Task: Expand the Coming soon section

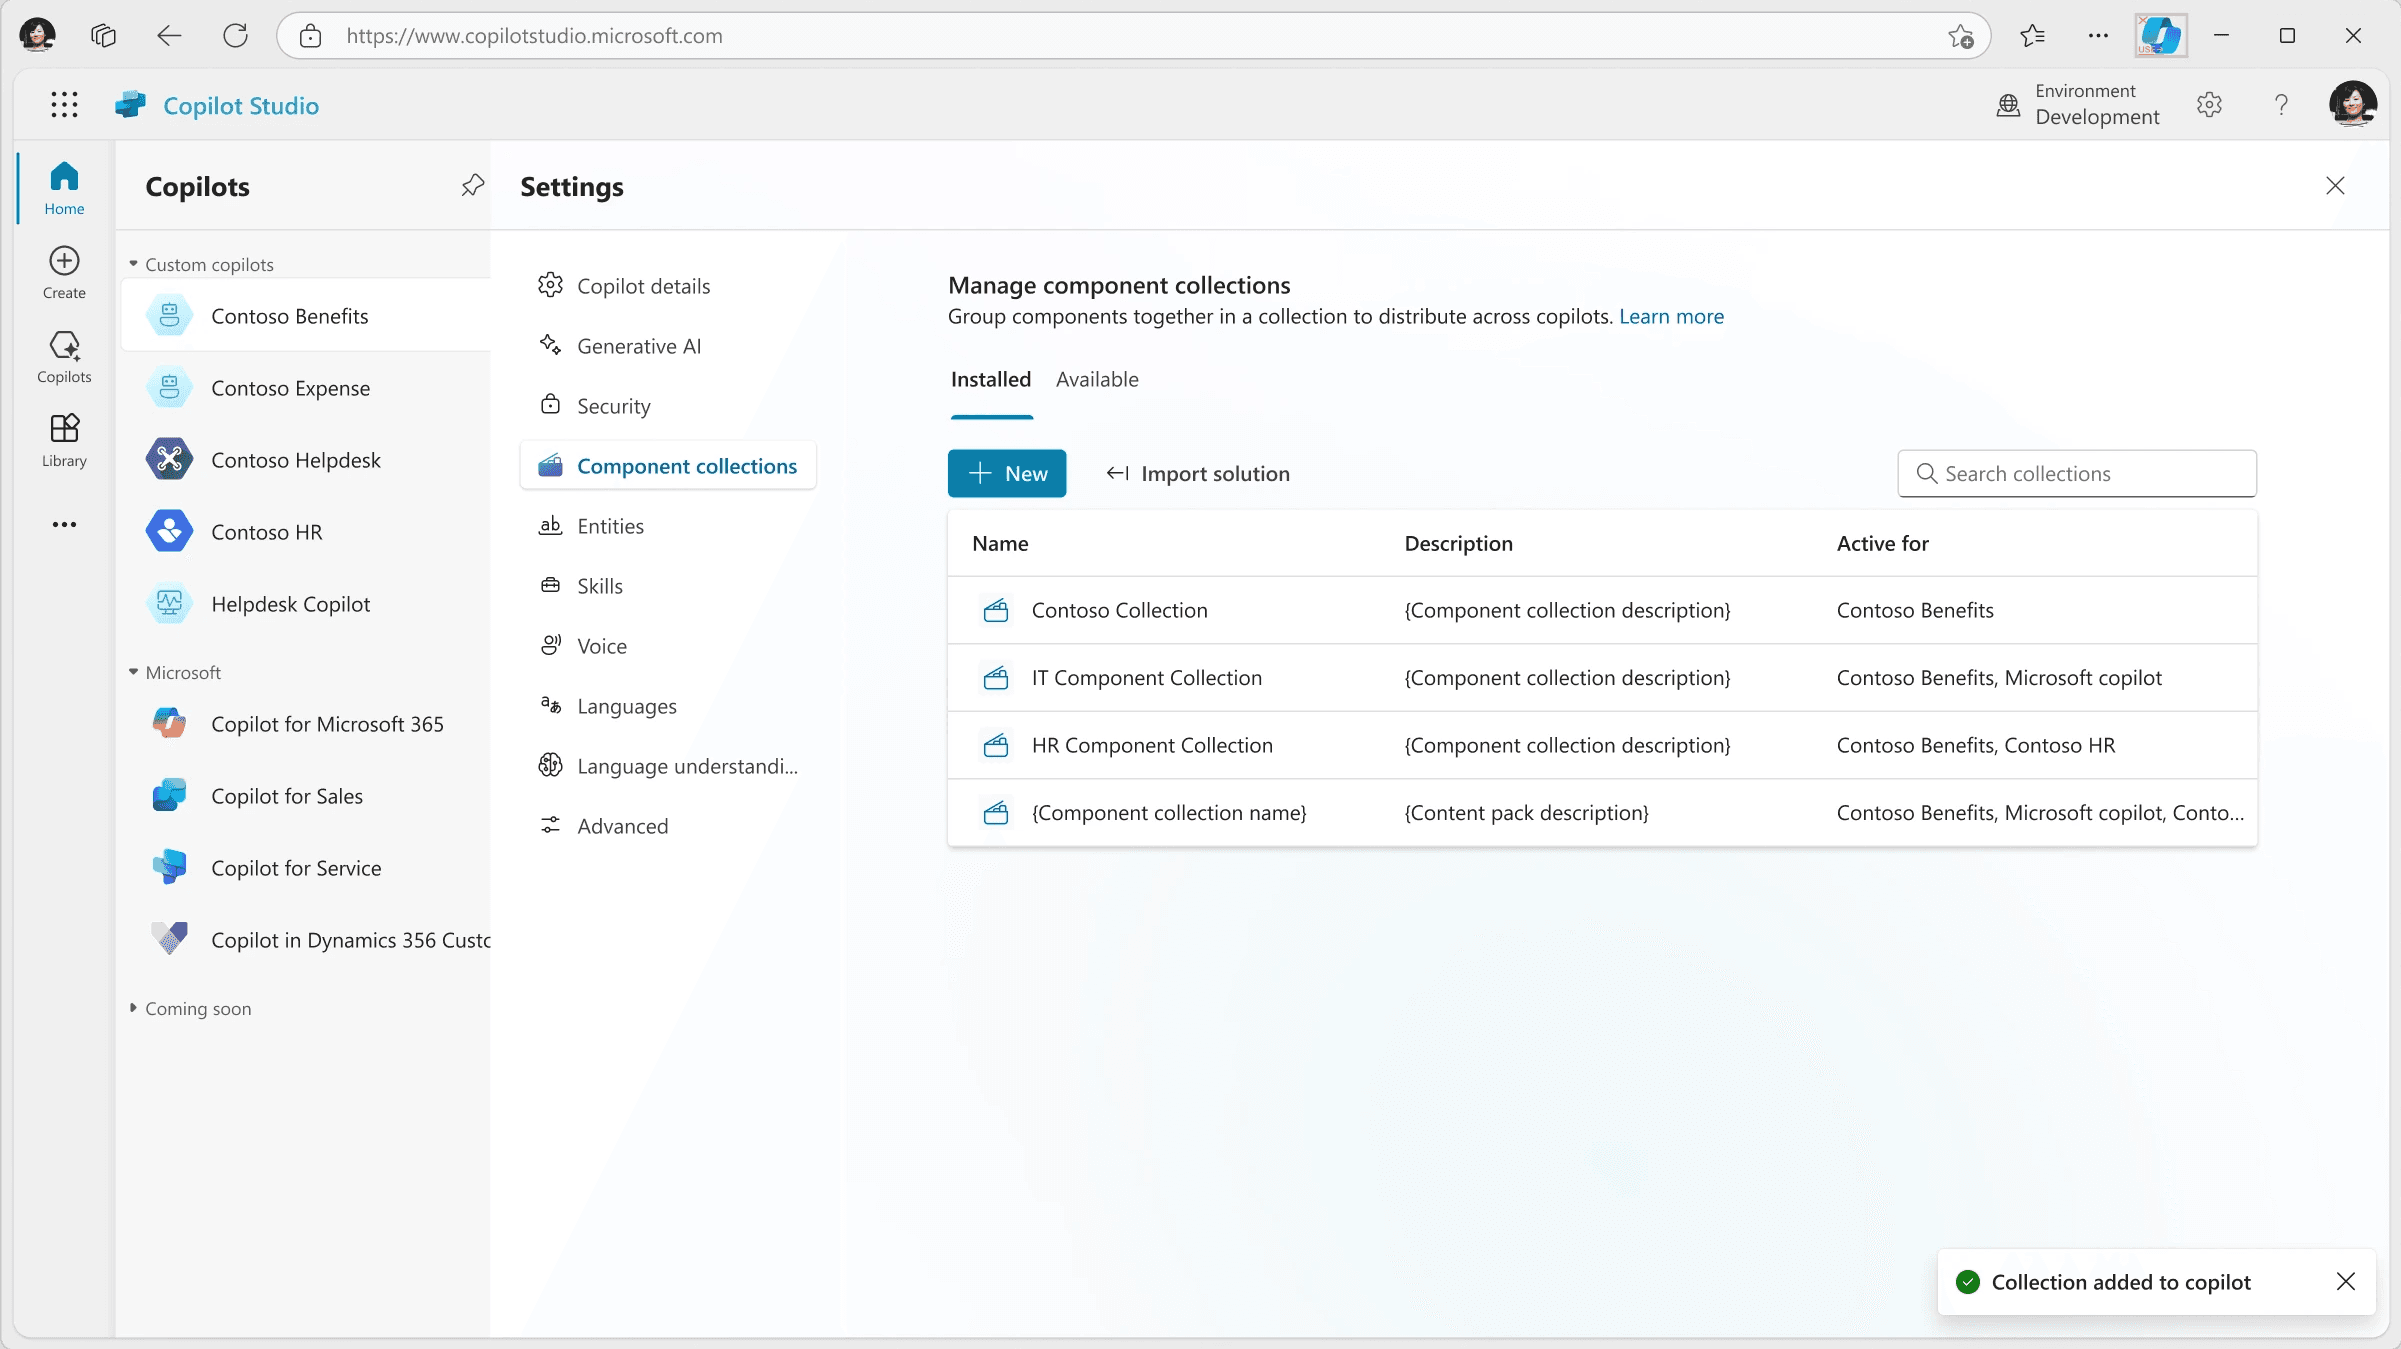Action: [x=133, y=1008]
